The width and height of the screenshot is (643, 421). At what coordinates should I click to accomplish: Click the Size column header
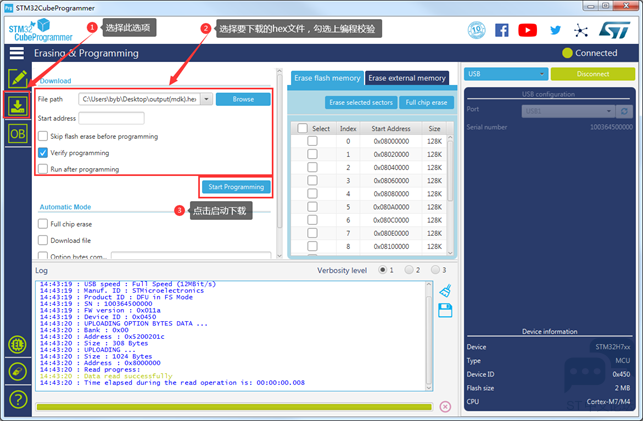click(434, 128)
